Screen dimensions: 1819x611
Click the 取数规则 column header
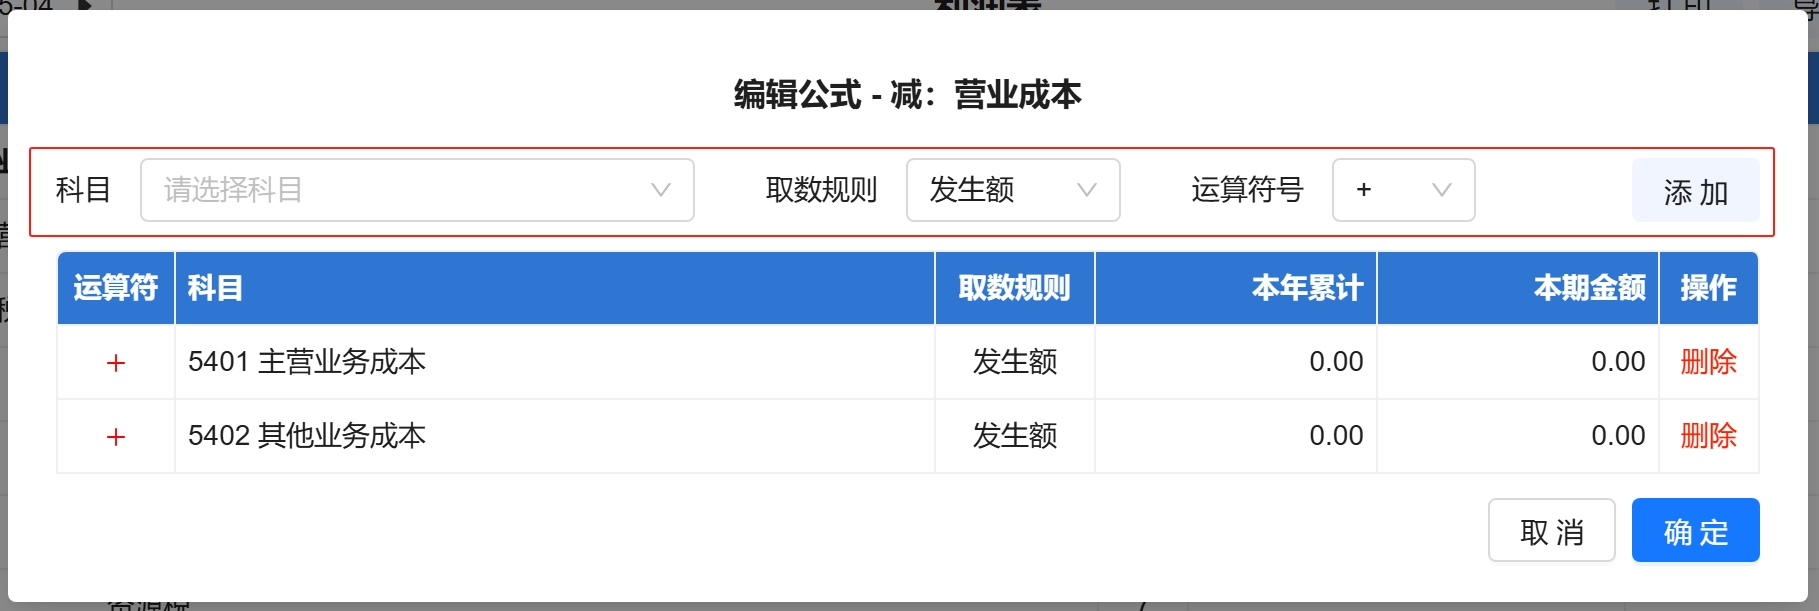(1014, 288)
